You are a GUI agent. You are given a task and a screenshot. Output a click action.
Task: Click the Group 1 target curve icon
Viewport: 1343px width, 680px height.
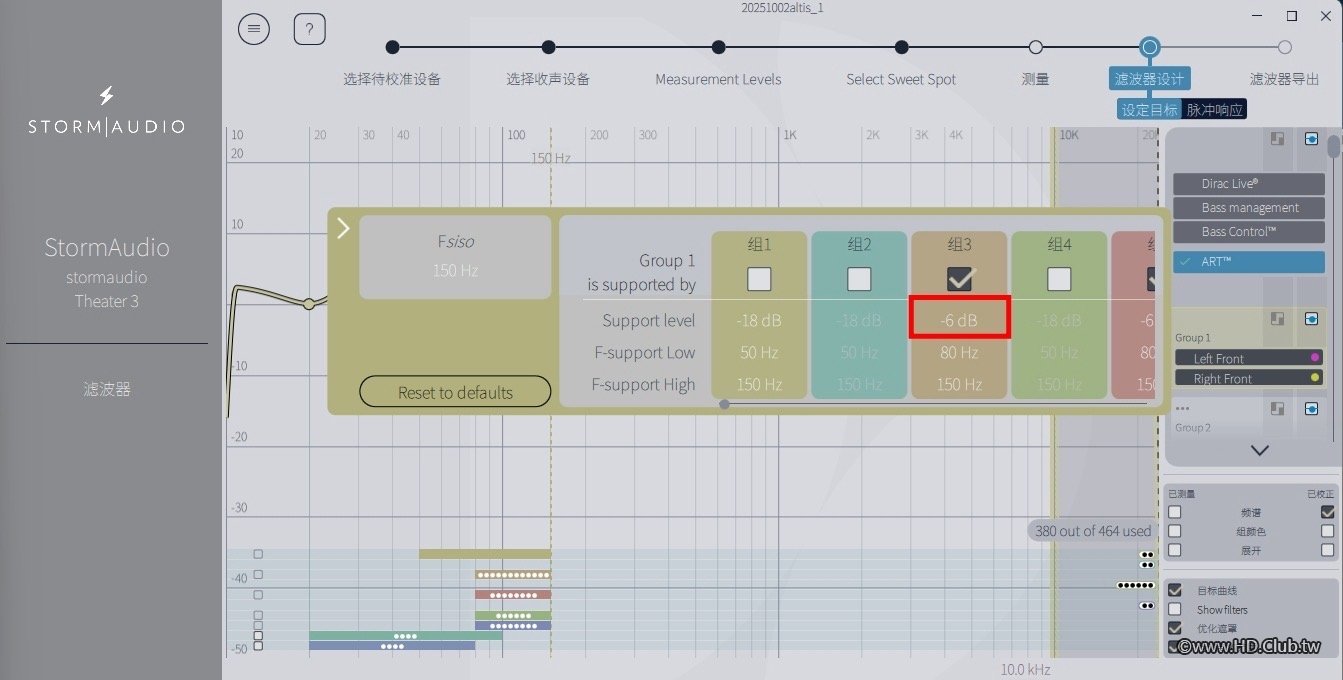[x=1311, y=319]
